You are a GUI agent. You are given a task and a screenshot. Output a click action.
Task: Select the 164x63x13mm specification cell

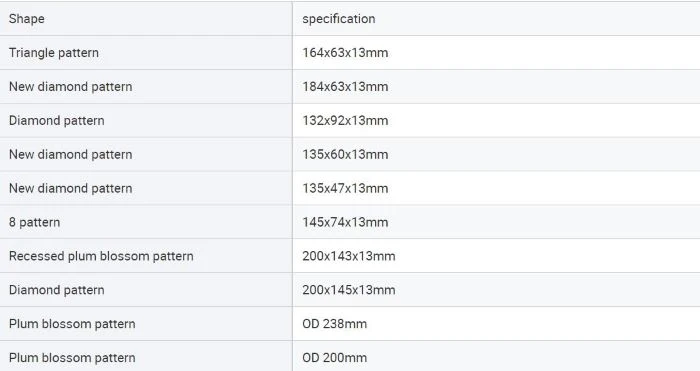coord(496,53)
